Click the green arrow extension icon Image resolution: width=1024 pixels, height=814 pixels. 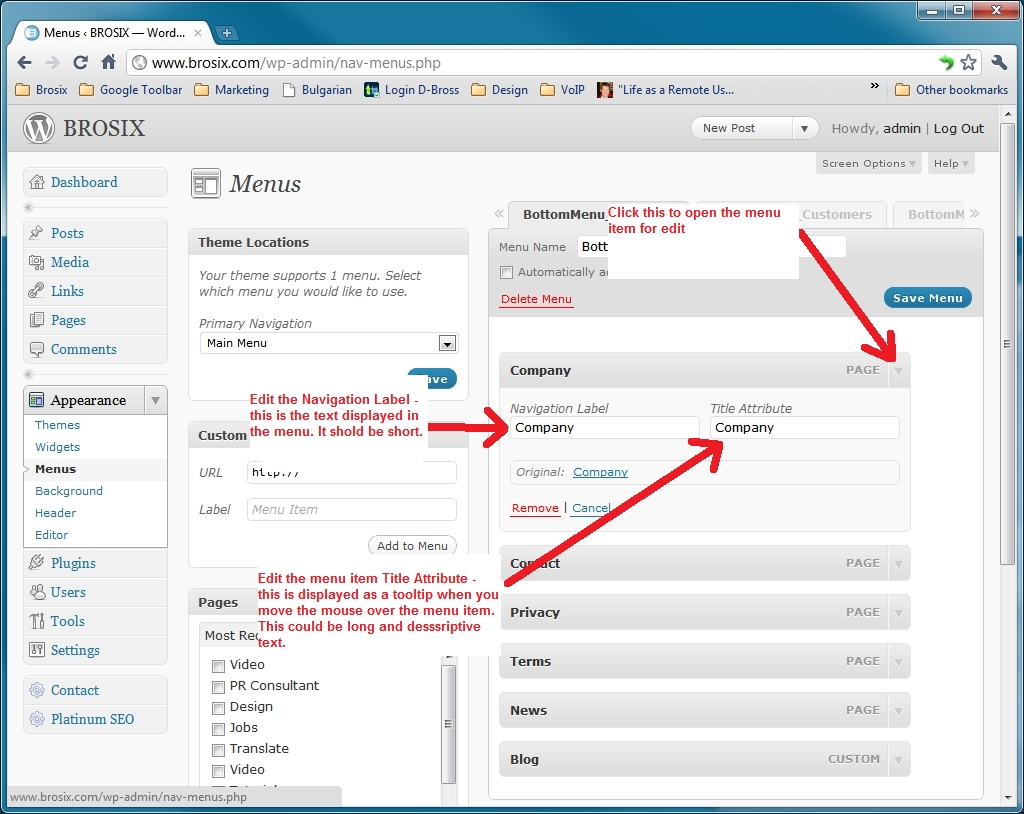pyautogui.click(x=946, y=63)
